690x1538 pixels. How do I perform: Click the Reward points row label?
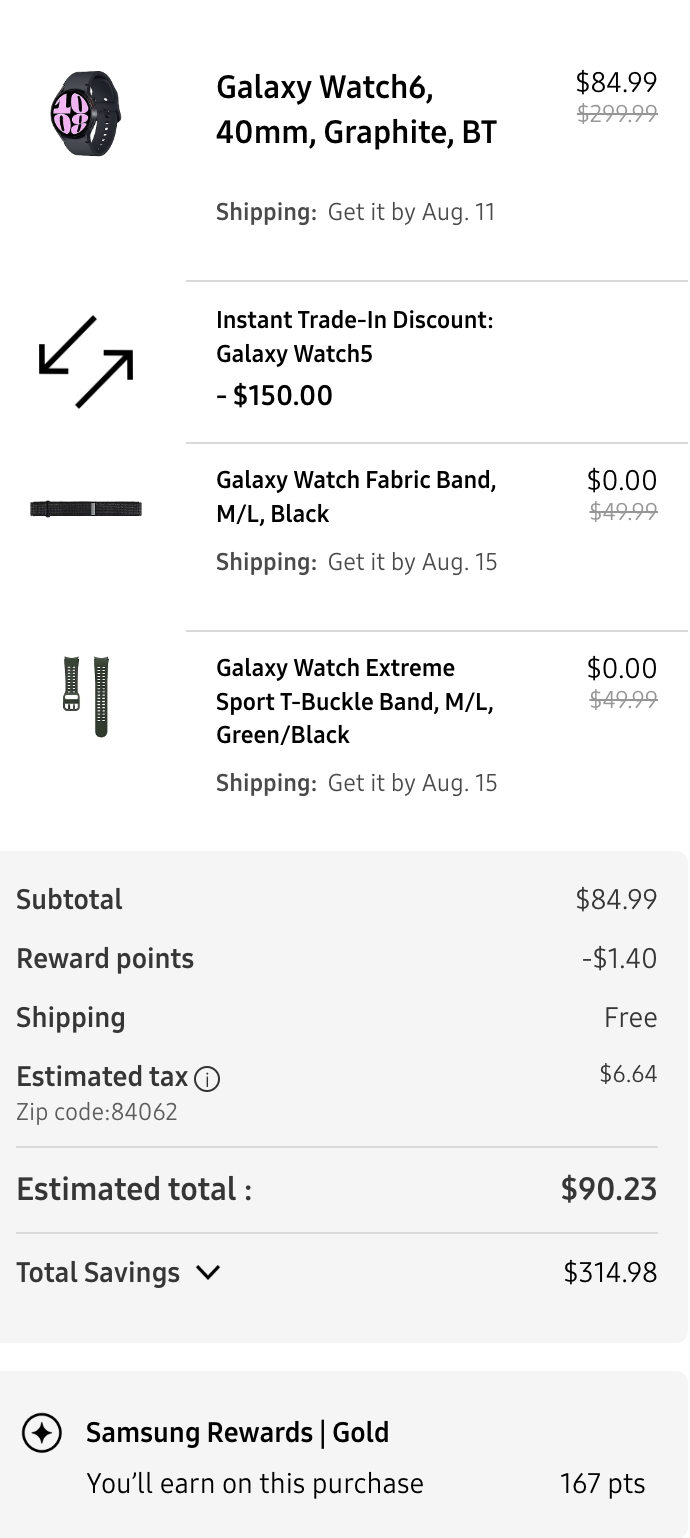(105, 958)
